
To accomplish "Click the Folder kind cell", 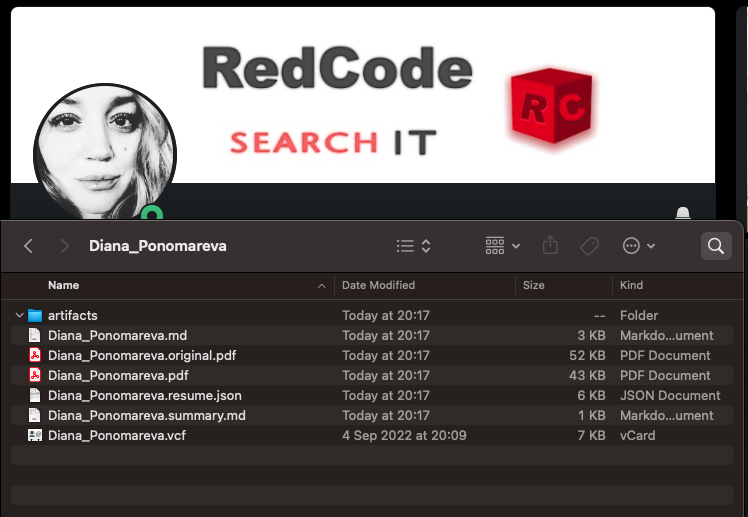I will click(639, 315).
